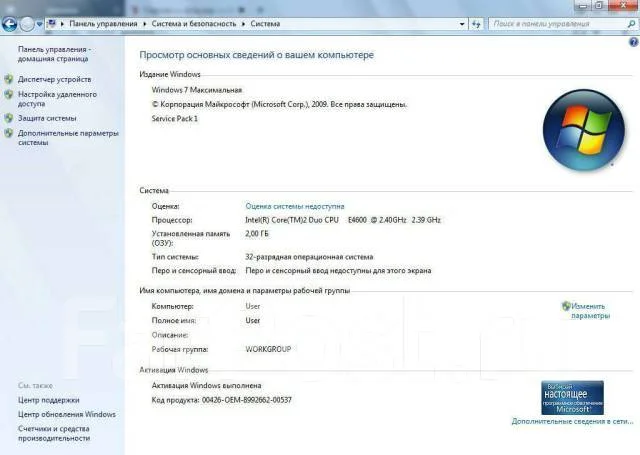640x455 pixels.
Task: Open 'Центр обновления Windows' link
Action: click(67, 414)
